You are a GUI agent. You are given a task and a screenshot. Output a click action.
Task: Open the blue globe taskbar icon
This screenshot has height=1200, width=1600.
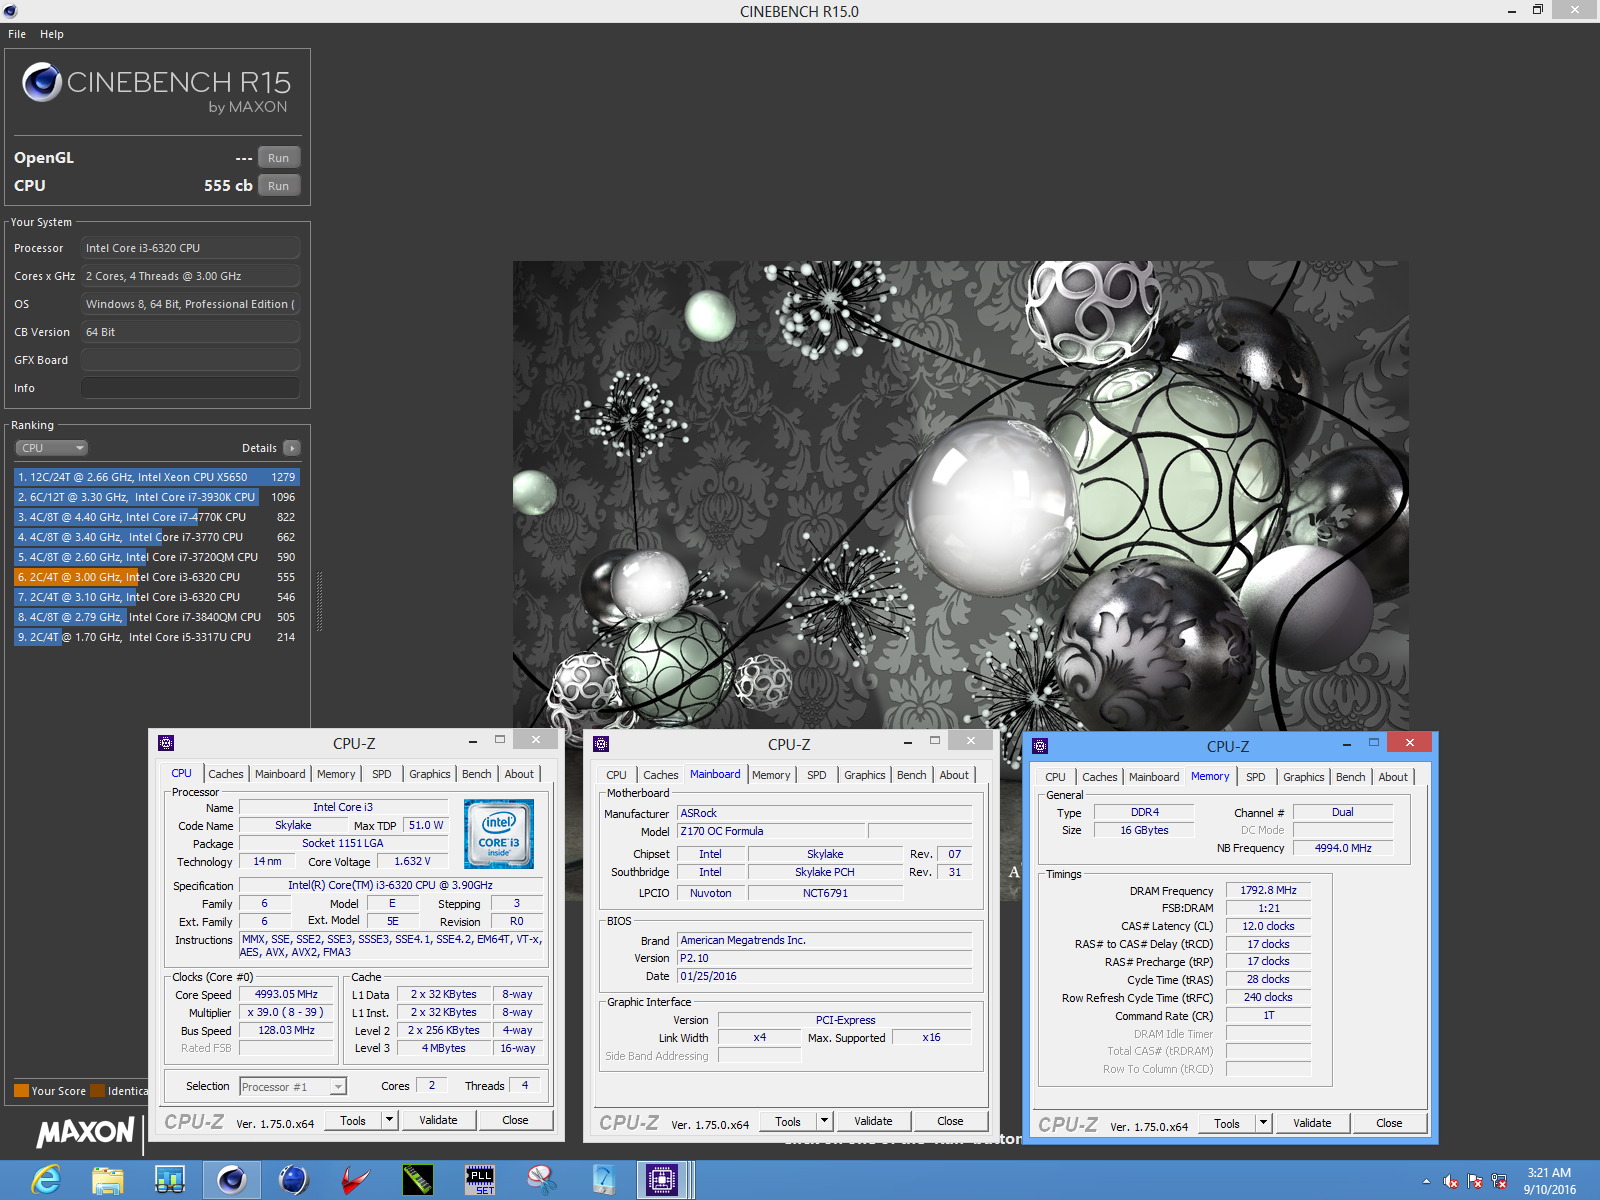pyautogui.click(x=294, y=1180)
